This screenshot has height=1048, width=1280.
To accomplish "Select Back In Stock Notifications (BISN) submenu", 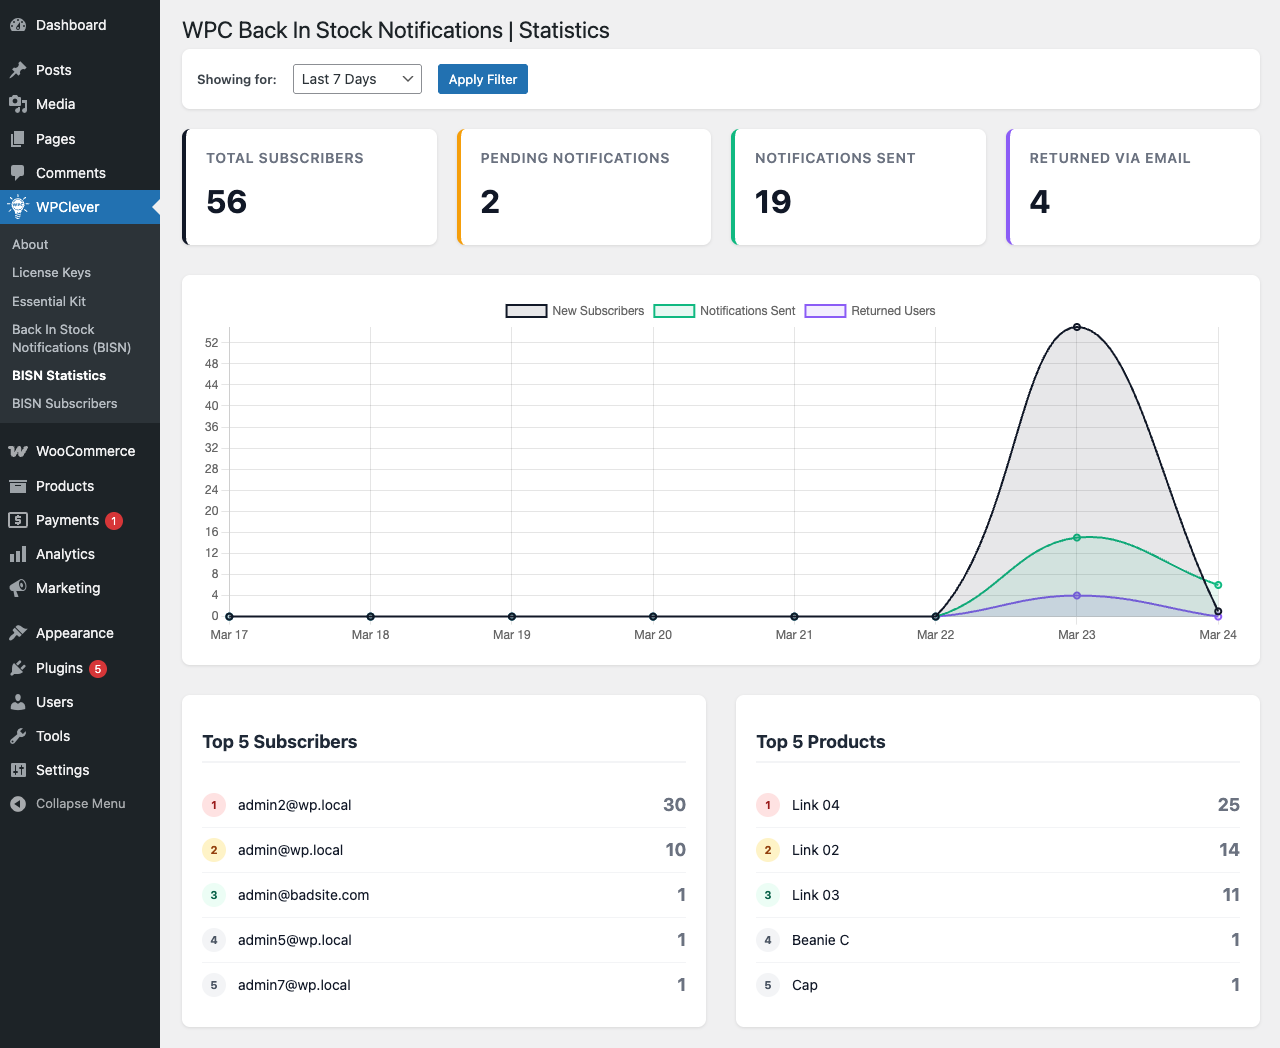I will pos(71,338).
